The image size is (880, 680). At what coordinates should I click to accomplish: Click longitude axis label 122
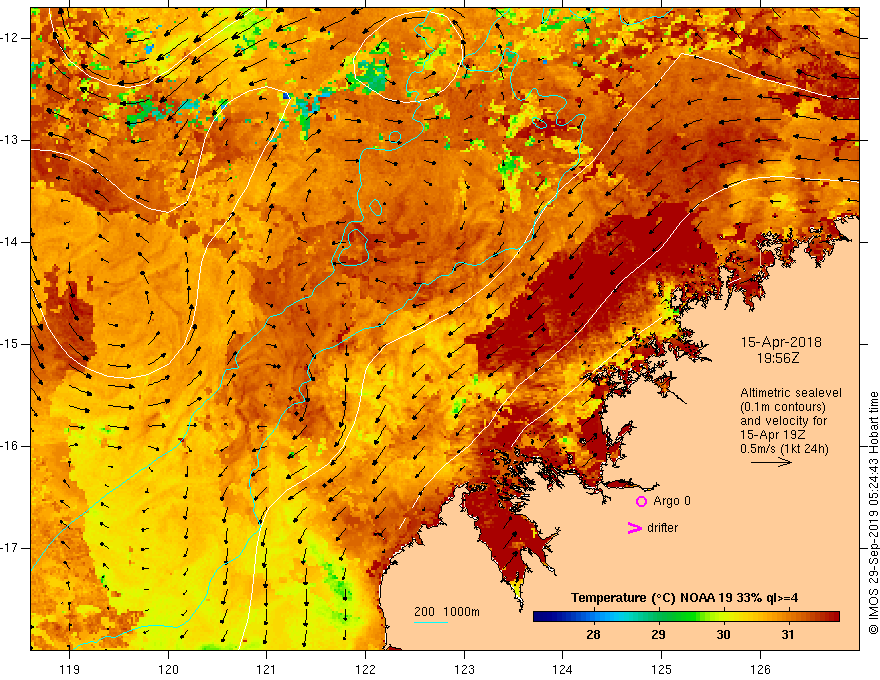pos(365,669)
